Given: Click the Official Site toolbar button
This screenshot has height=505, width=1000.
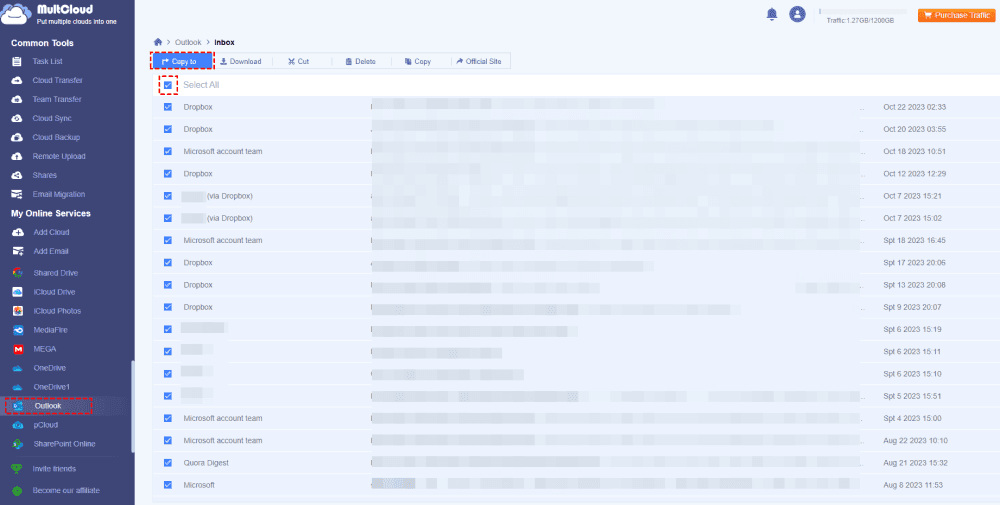Looking at the screenshot, I should coord(479,61).
